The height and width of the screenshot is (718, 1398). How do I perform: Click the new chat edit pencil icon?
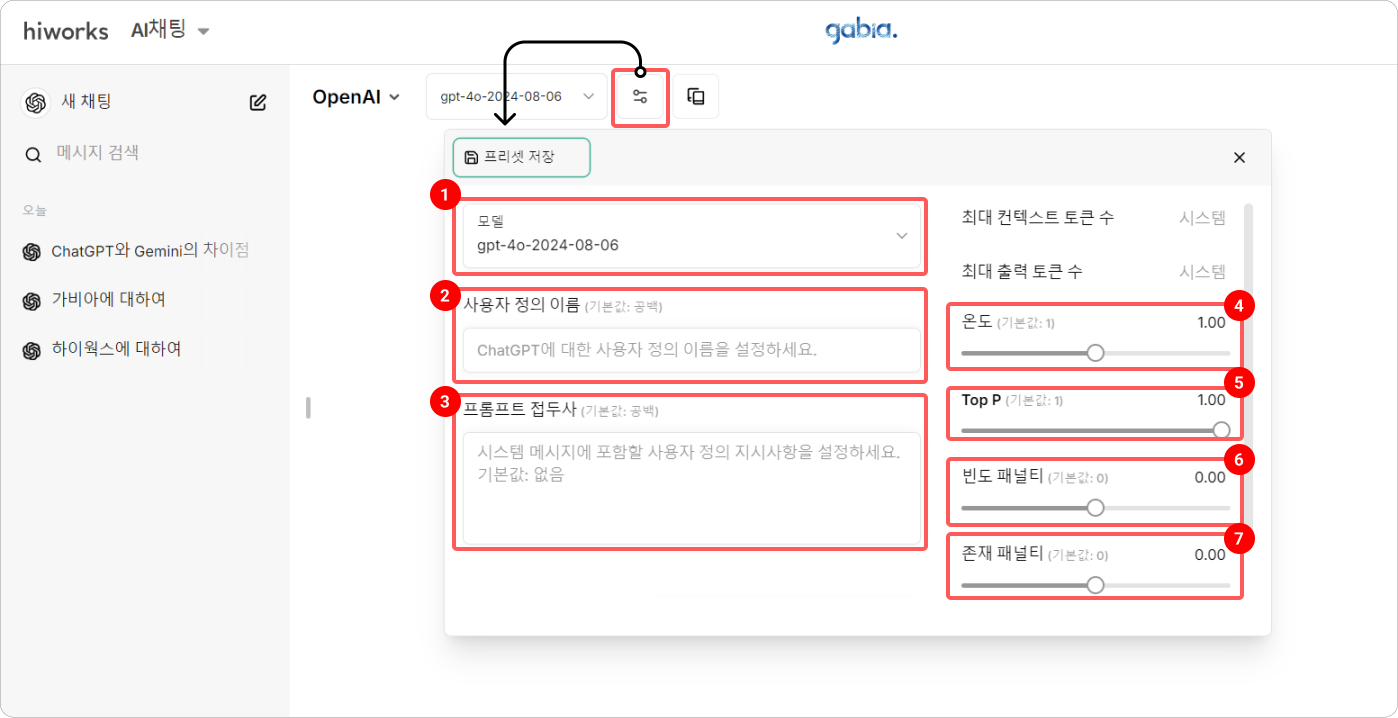pyautogui.click(x=258, y=102)
